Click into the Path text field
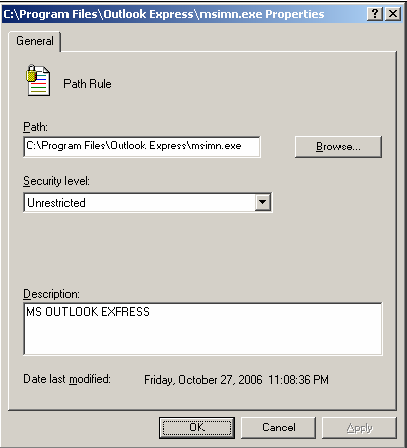This screenshot has height=448, width=407. [142, 146]
